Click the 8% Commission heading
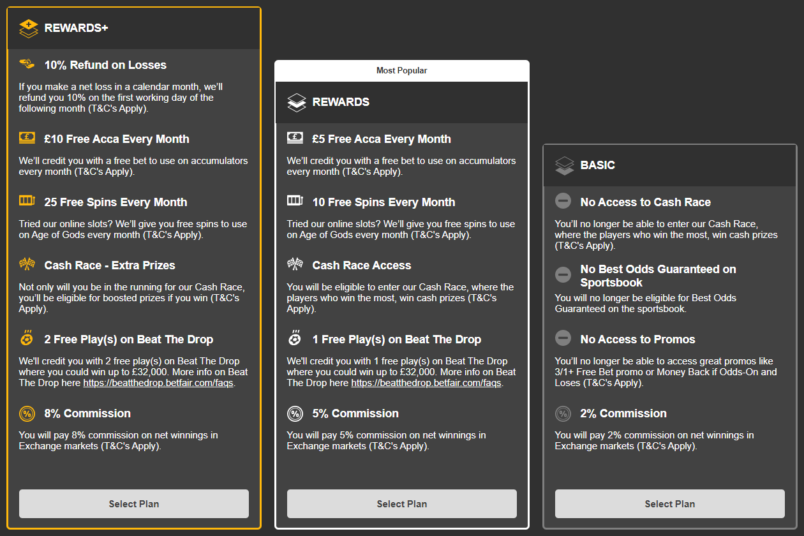Screen dimensions: 804x536 point(87,413)
